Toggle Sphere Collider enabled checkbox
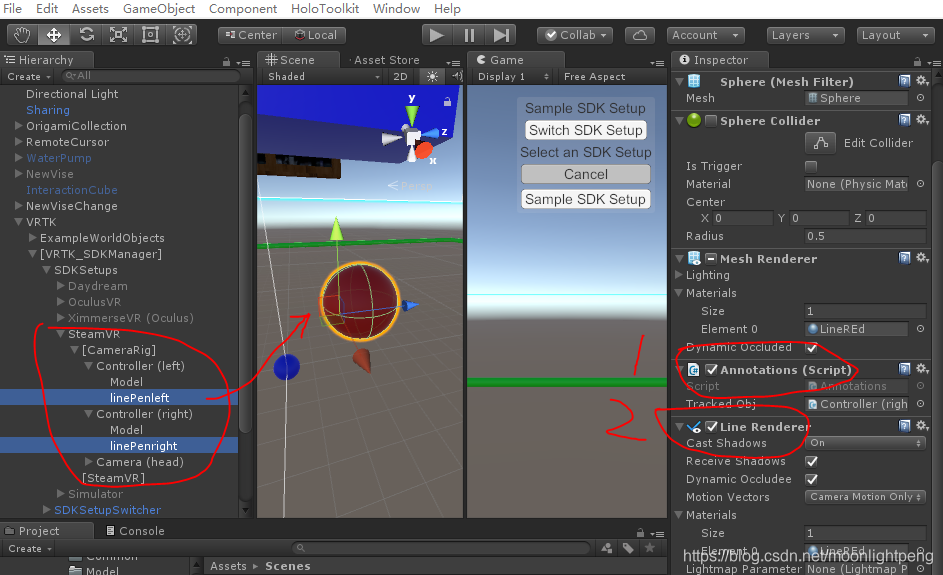The image size is (943, 575). [711, 121]
